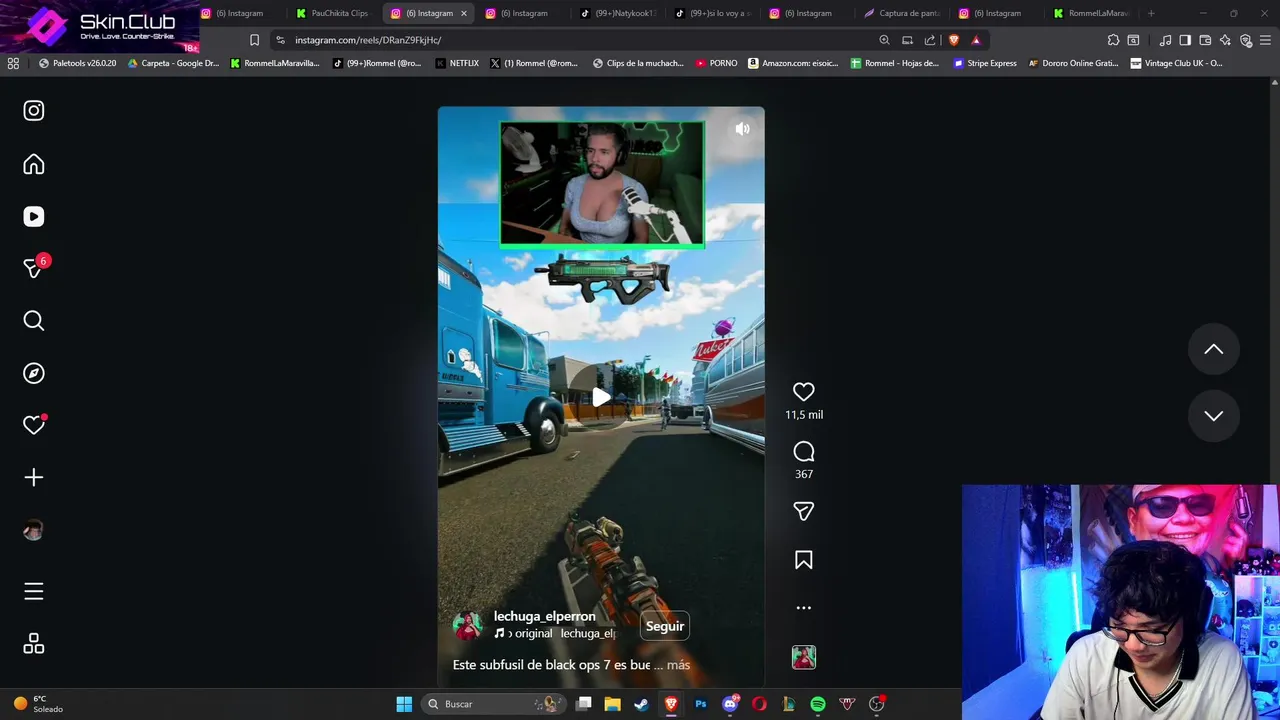This screenshot has height=720, width=1280.
Task: Go to the Home feed icon in sidebar
Action: [34, 164]
